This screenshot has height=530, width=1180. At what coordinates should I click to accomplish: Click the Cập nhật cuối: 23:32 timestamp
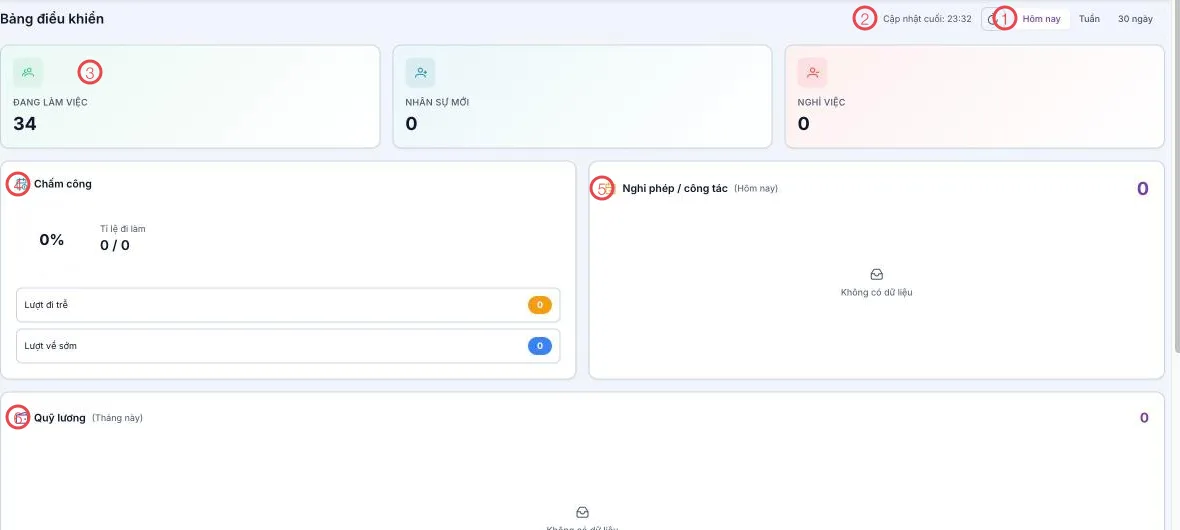[x=927, y=19]
